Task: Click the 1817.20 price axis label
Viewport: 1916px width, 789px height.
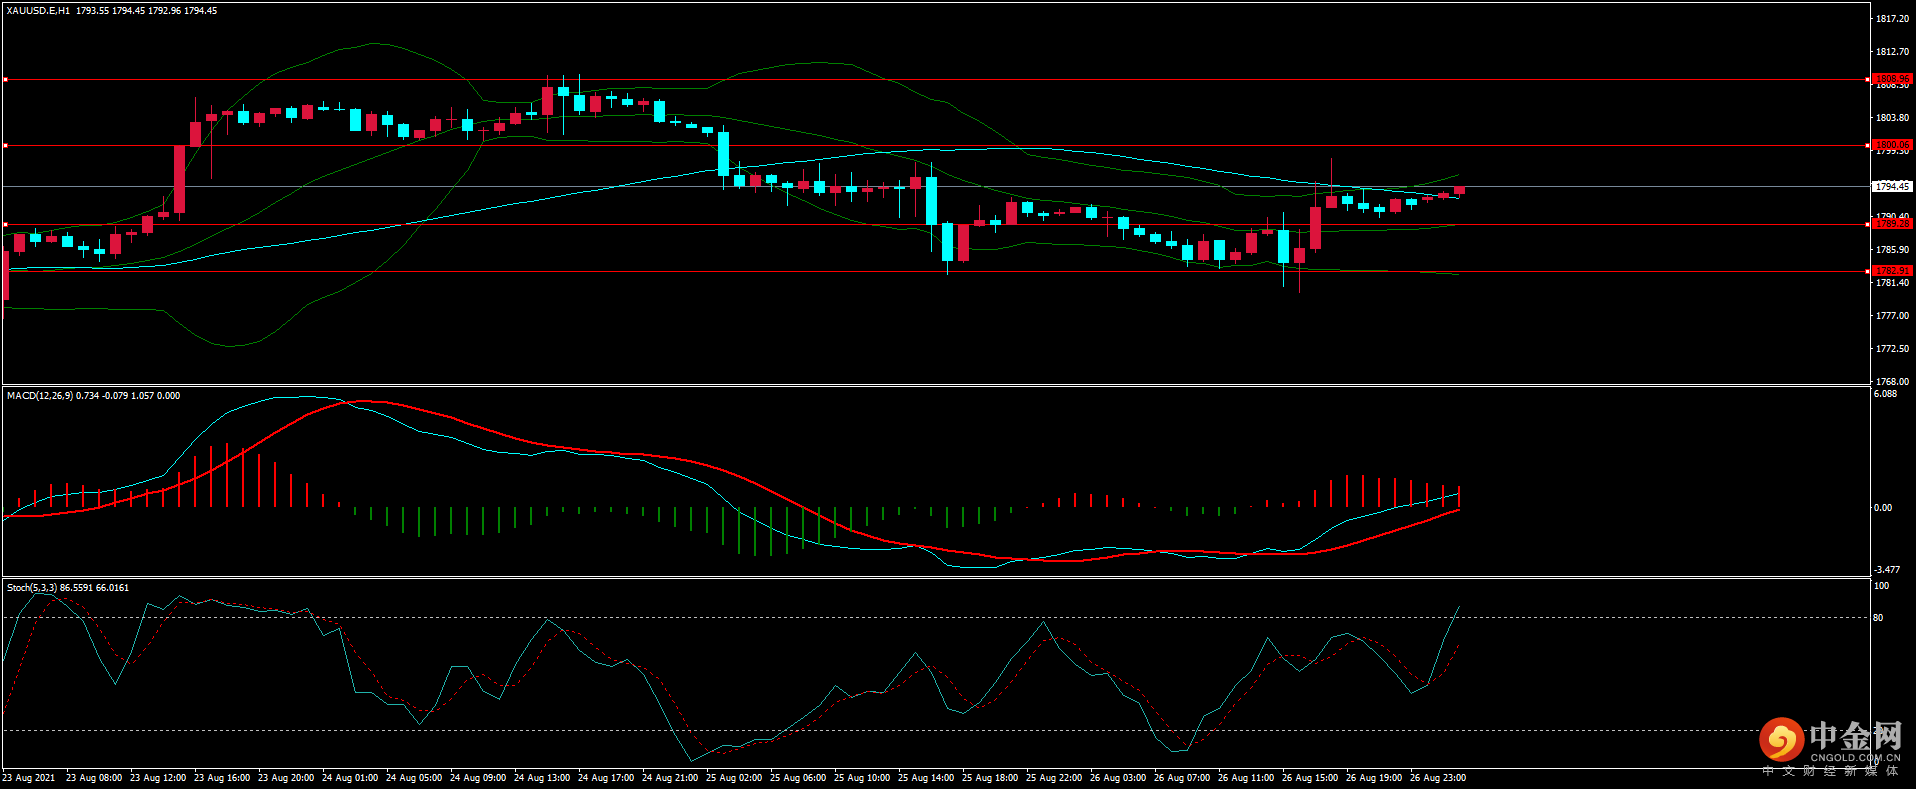Action: coord(1892,19)
